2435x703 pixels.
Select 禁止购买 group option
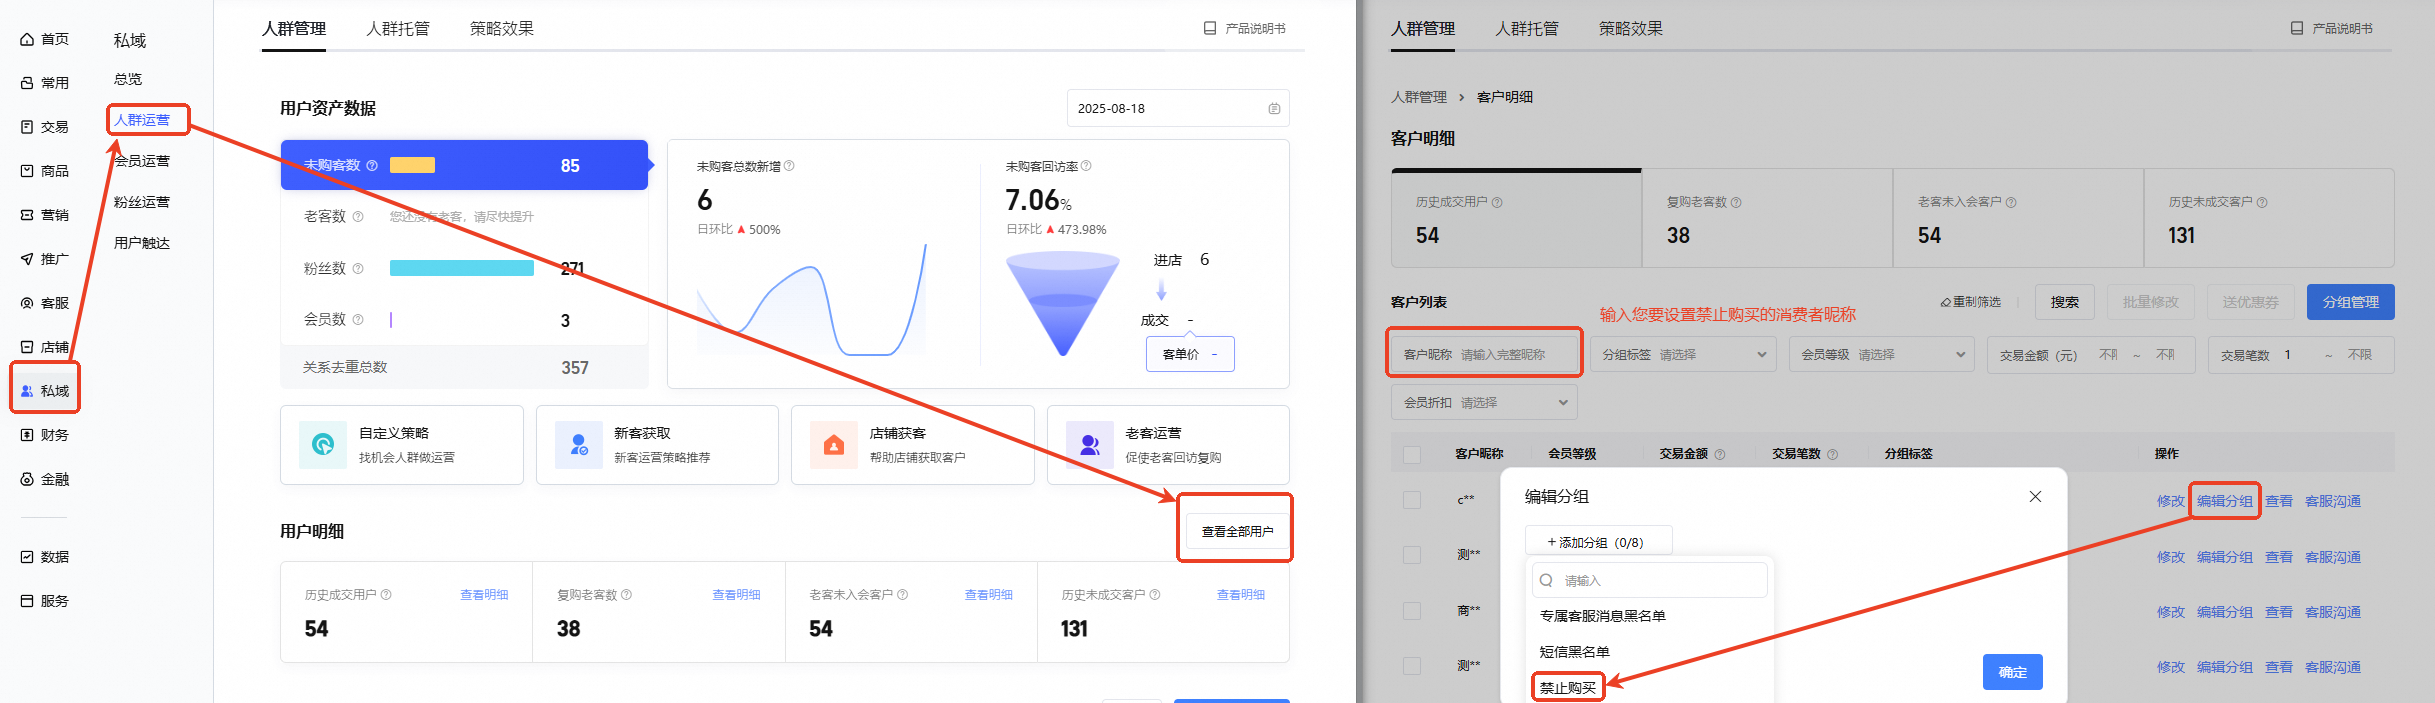click(1568, 688)
